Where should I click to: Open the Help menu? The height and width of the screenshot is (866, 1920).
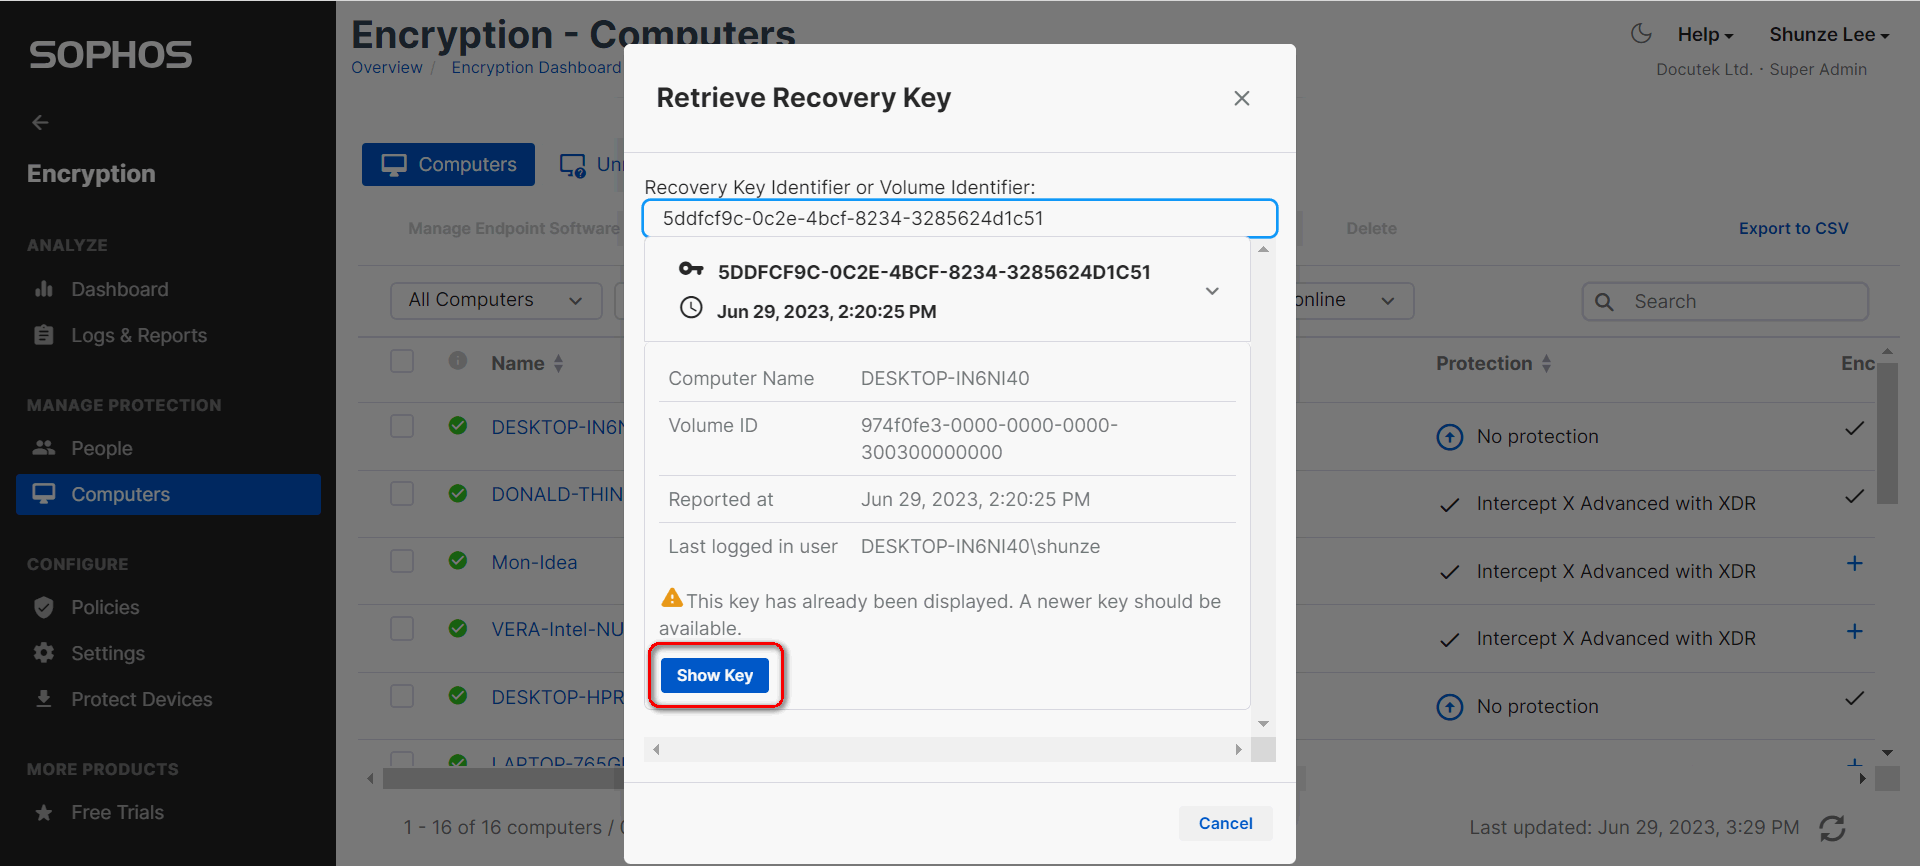(1705, 35)
